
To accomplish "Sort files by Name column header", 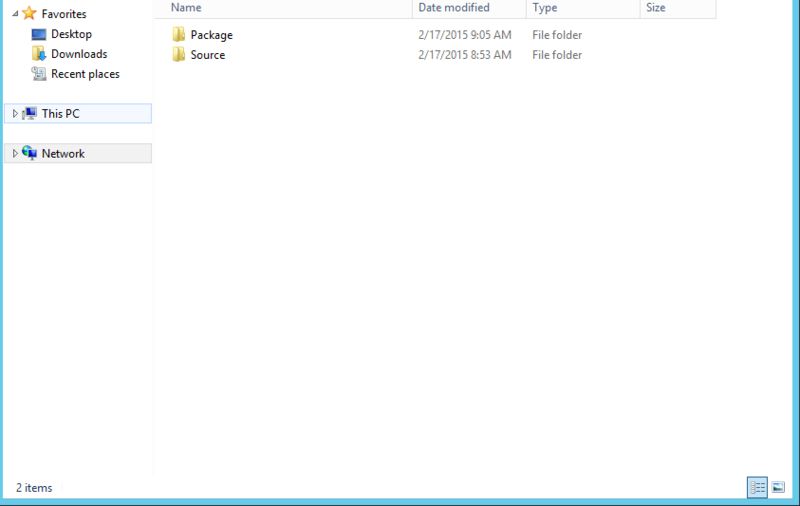I will [x=186, y=8].
